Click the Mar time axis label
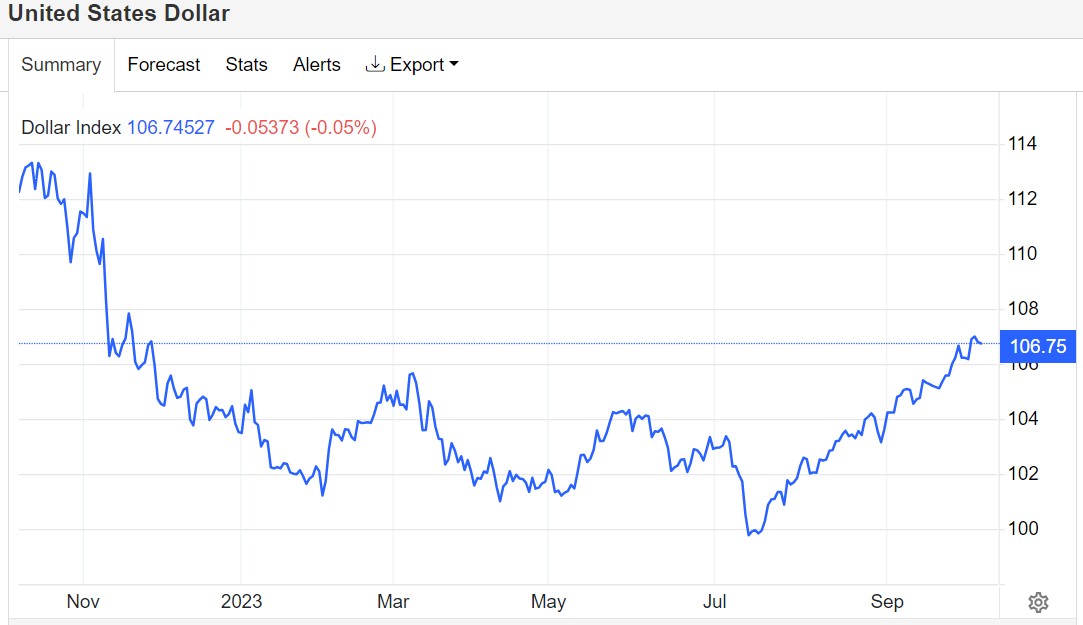 (x=393, y=601)
